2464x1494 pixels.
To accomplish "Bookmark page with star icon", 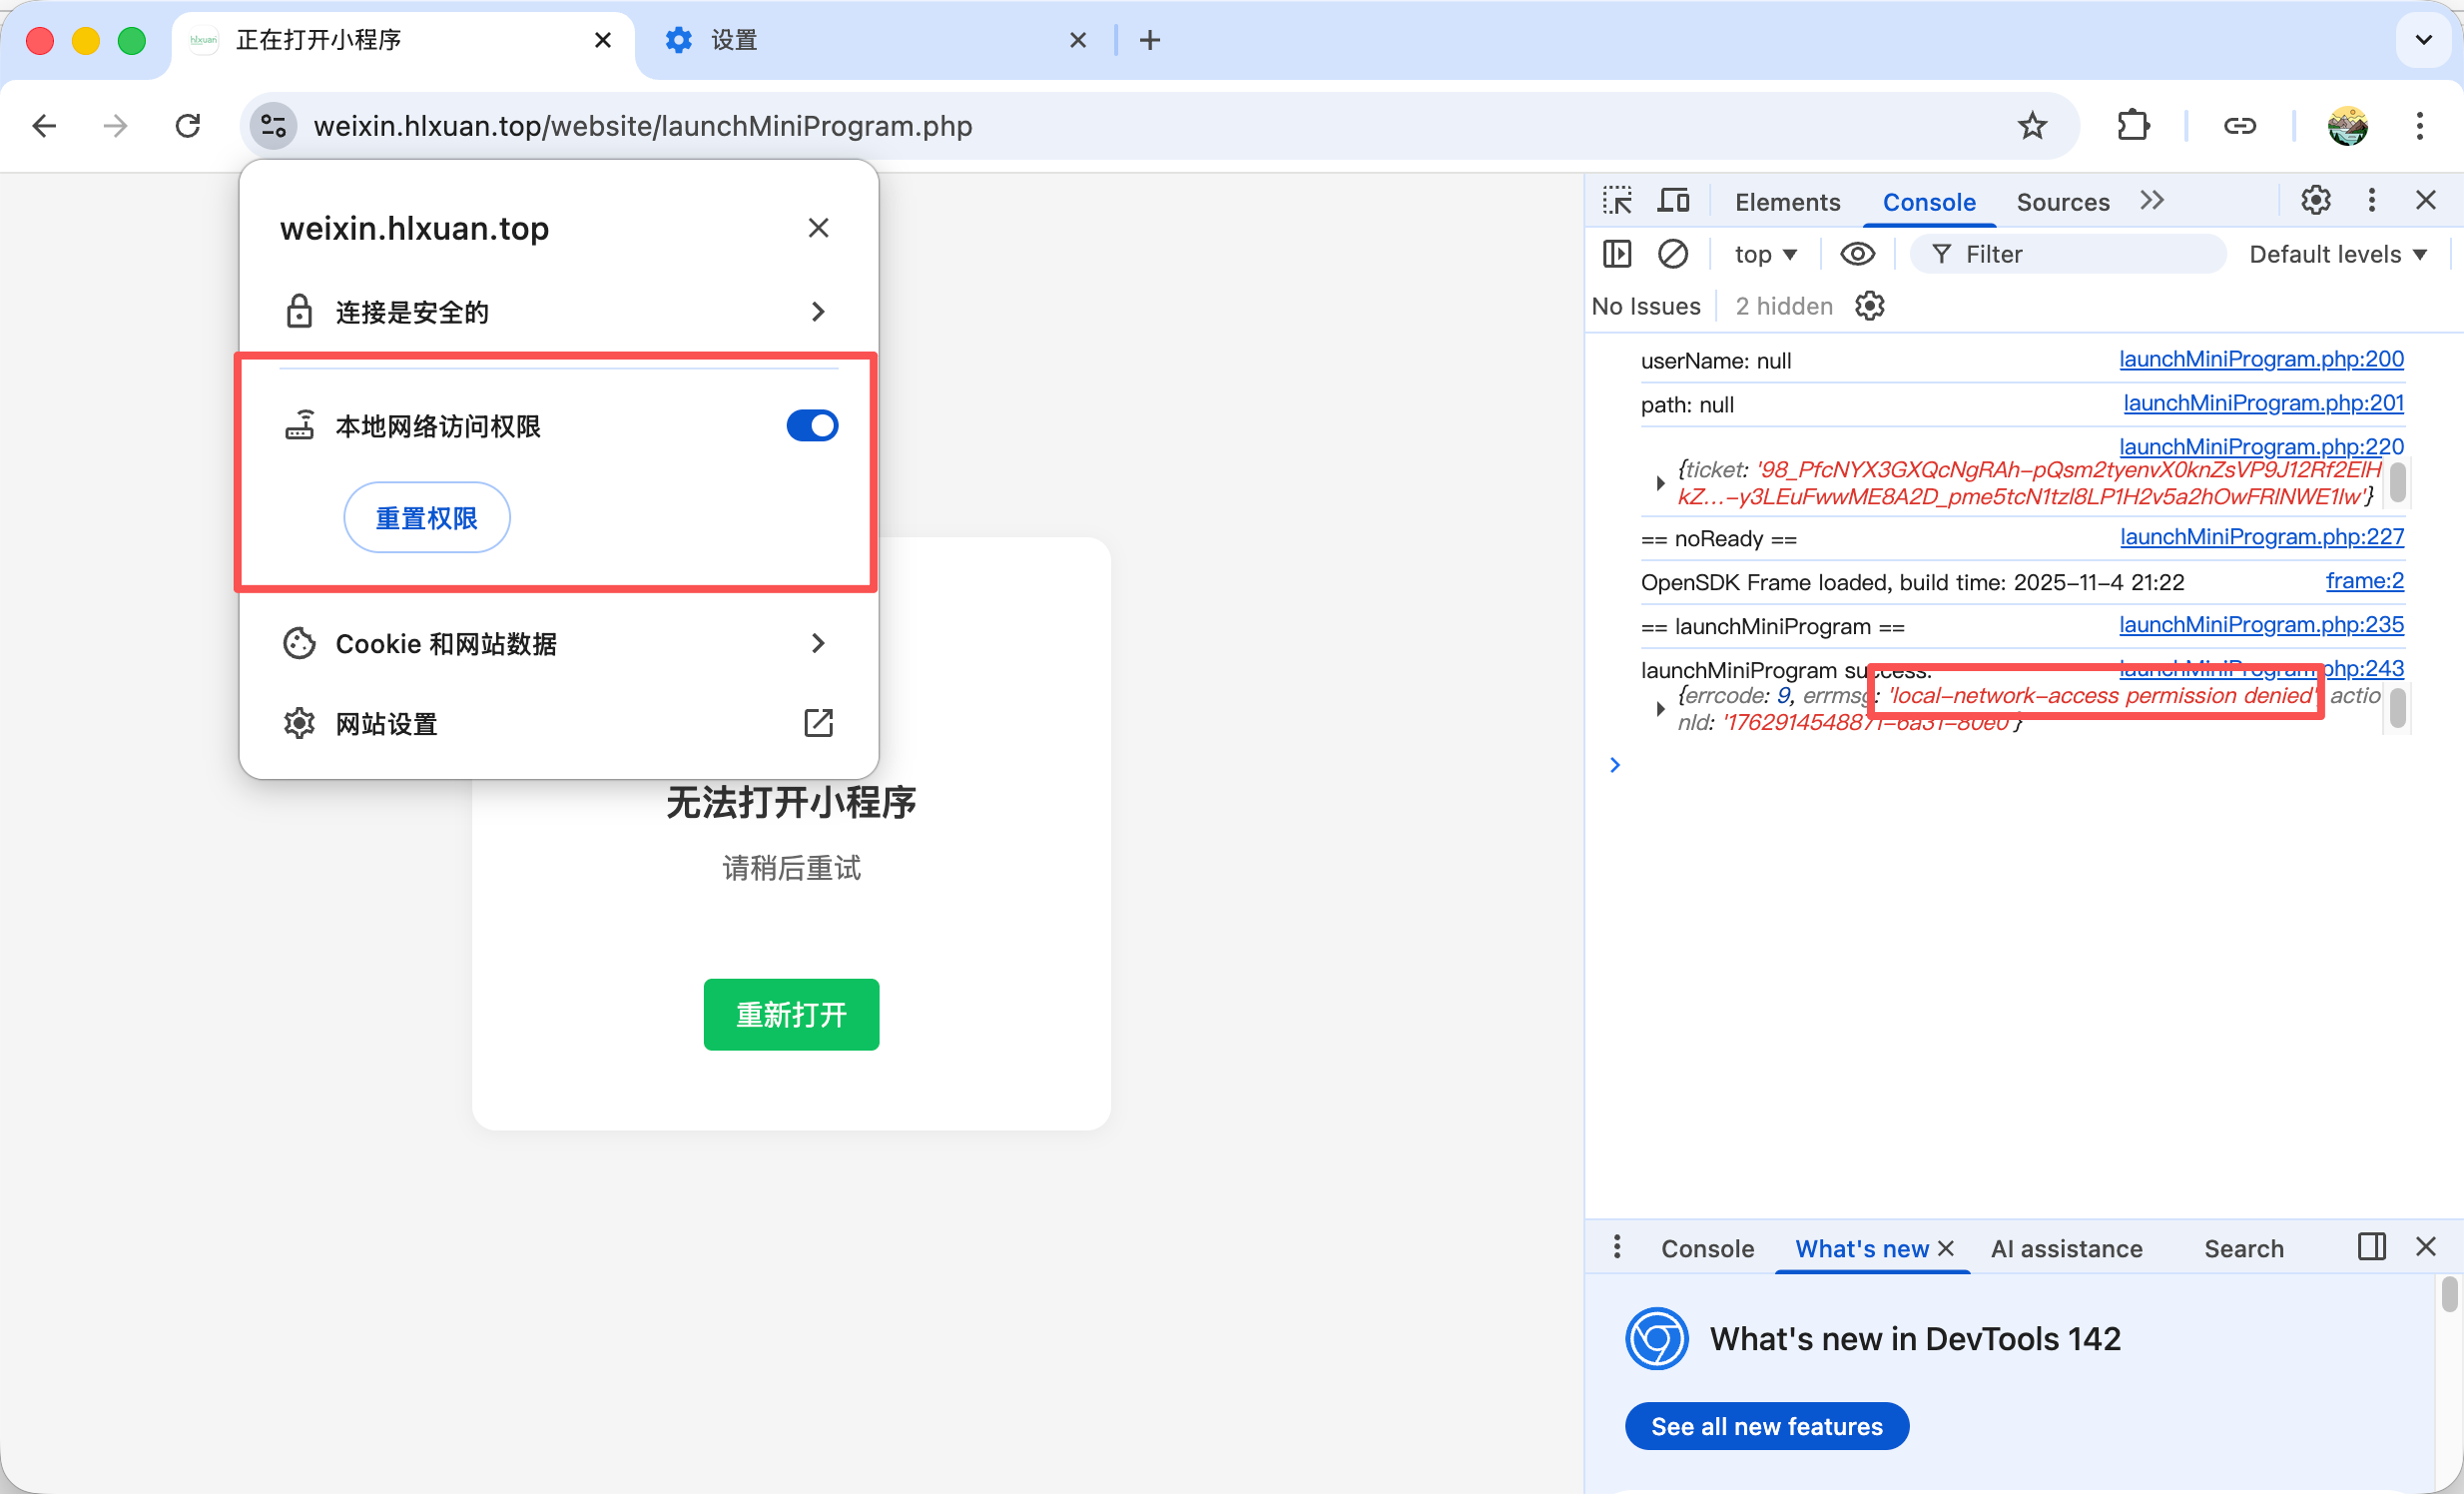I will coord(2032,126).
